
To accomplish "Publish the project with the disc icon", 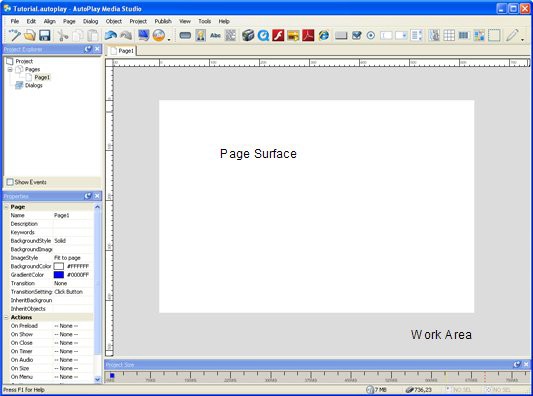I will click(x=158, y=35).
